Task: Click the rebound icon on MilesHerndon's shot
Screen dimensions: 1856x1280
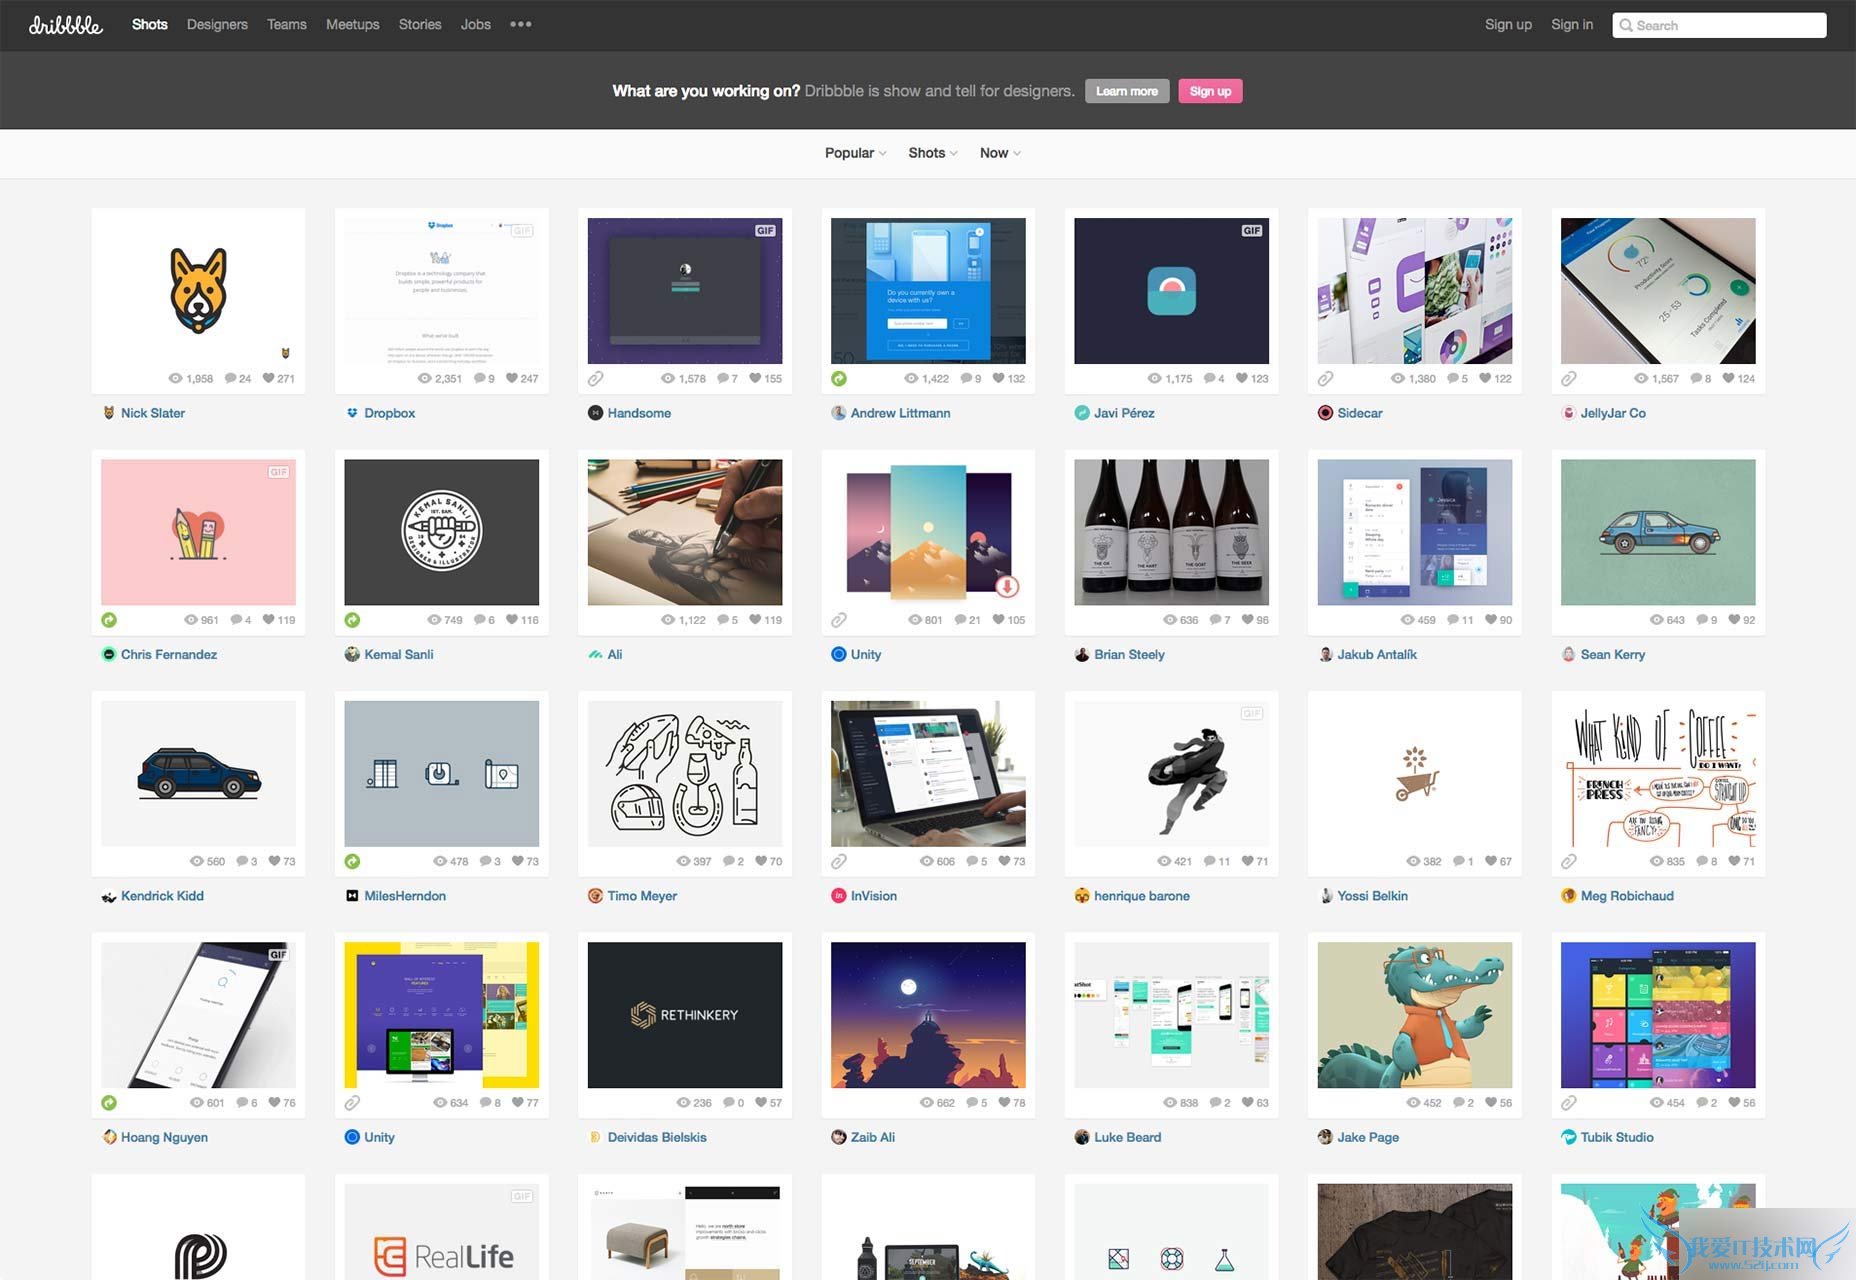Action: click(352, 861)
